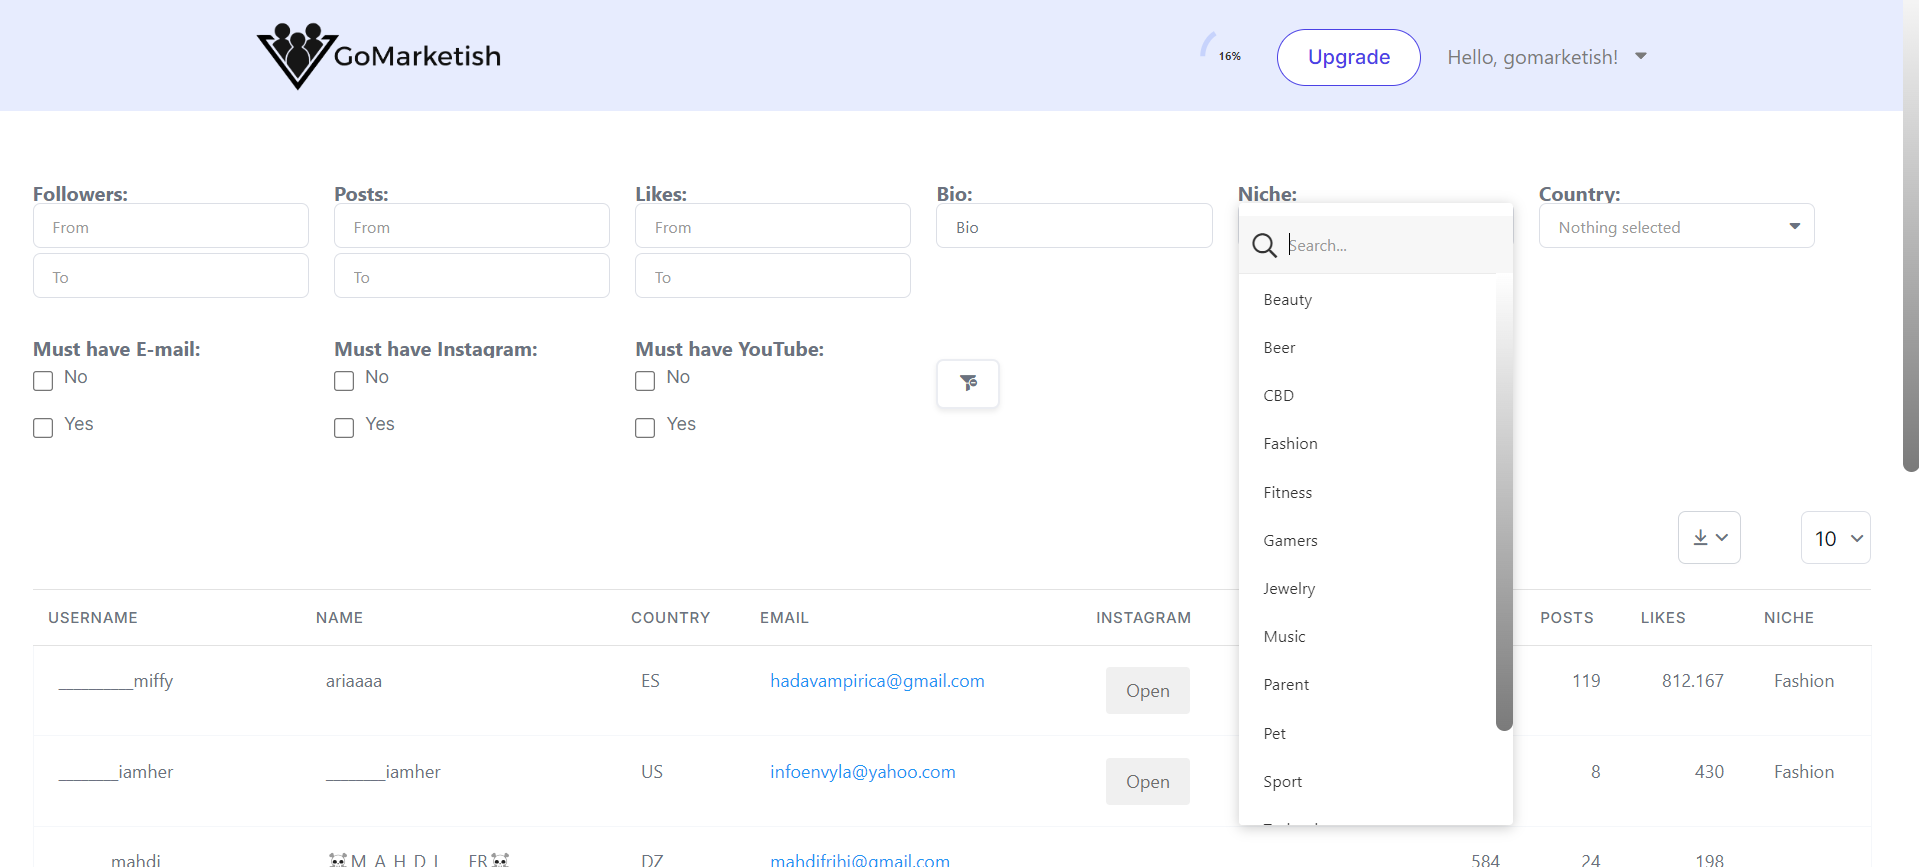Click the Niche list scrollbar
Screen dimensions: 1919x867
(1503, 500)
